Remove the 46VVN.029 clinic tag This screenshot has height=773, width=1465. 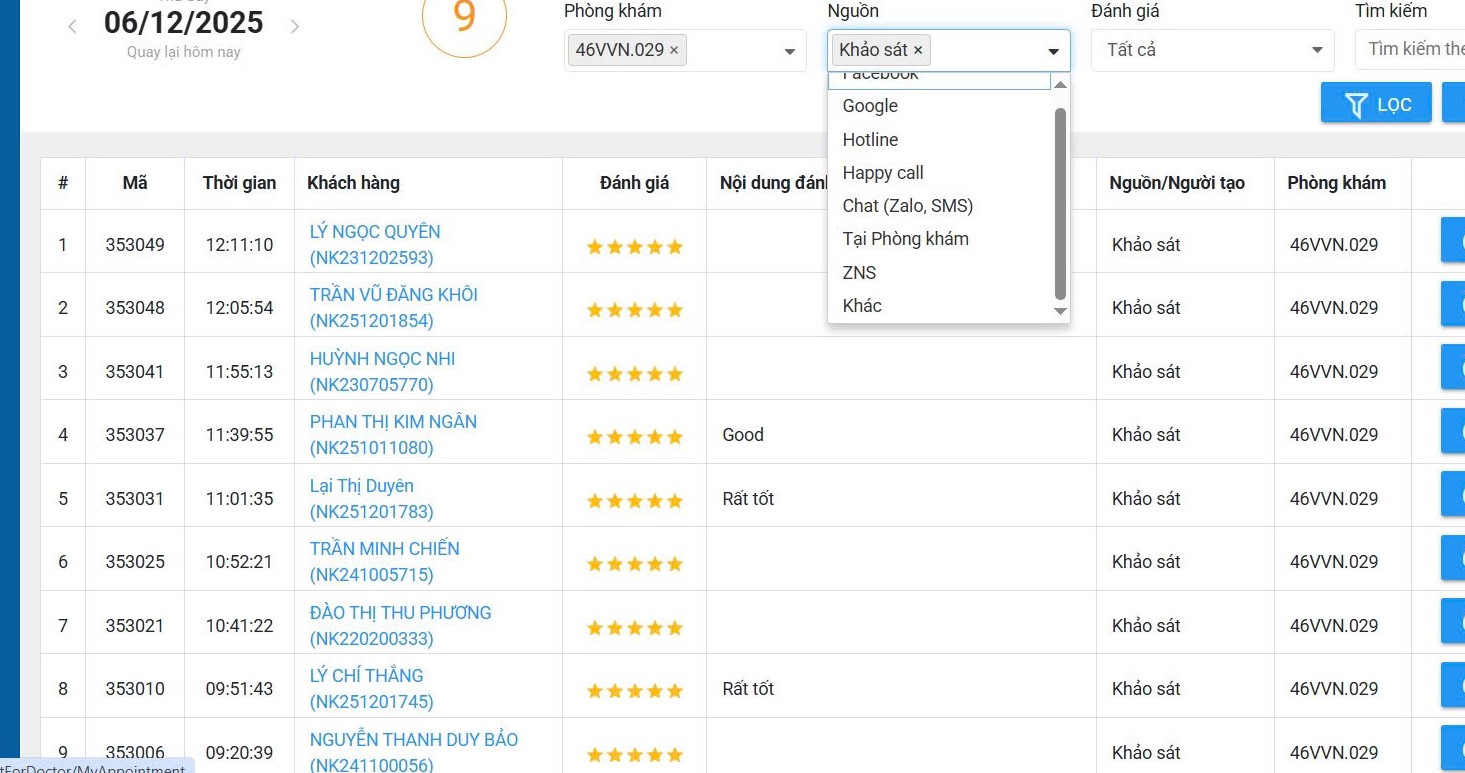click(674, 50)
